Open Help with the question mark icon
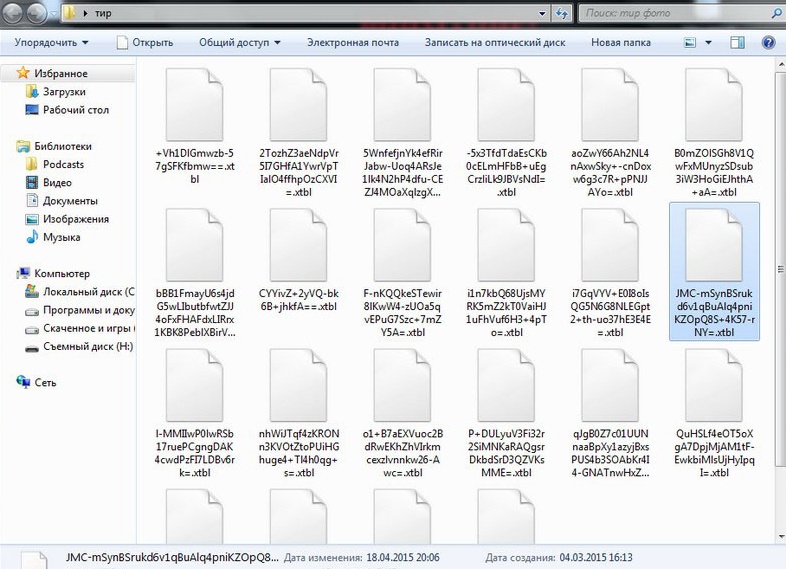 [x=768, y=43]
